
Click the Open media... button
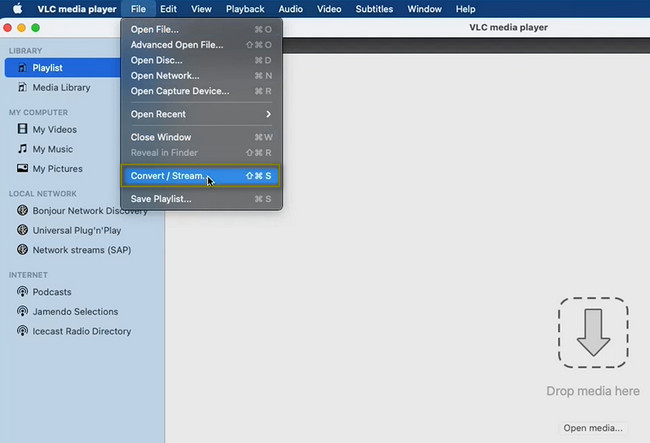pyautogui.click(x=593, y=428)
